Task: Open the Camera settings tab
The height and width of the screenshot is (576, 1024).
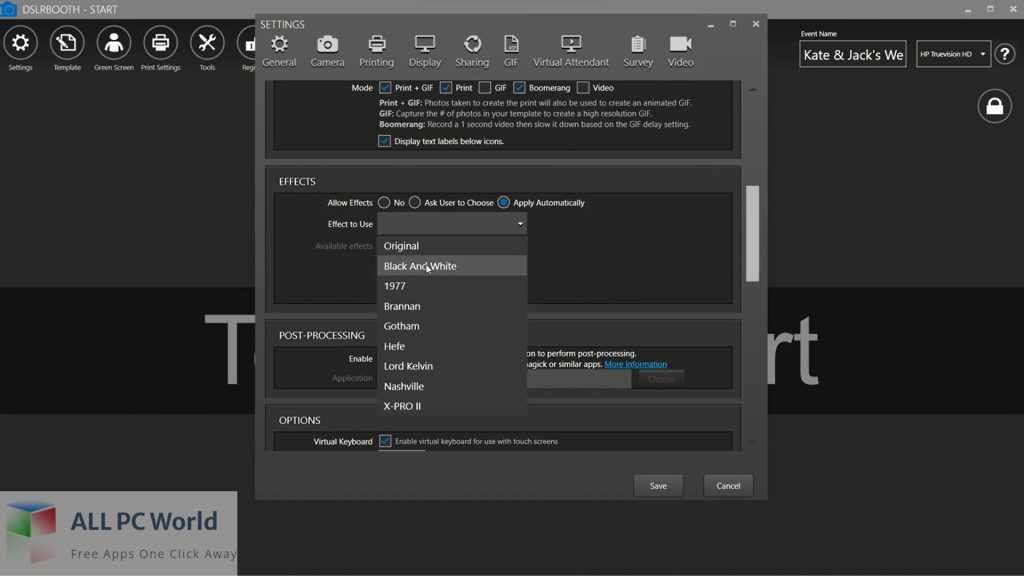Action: coord(327,51)
